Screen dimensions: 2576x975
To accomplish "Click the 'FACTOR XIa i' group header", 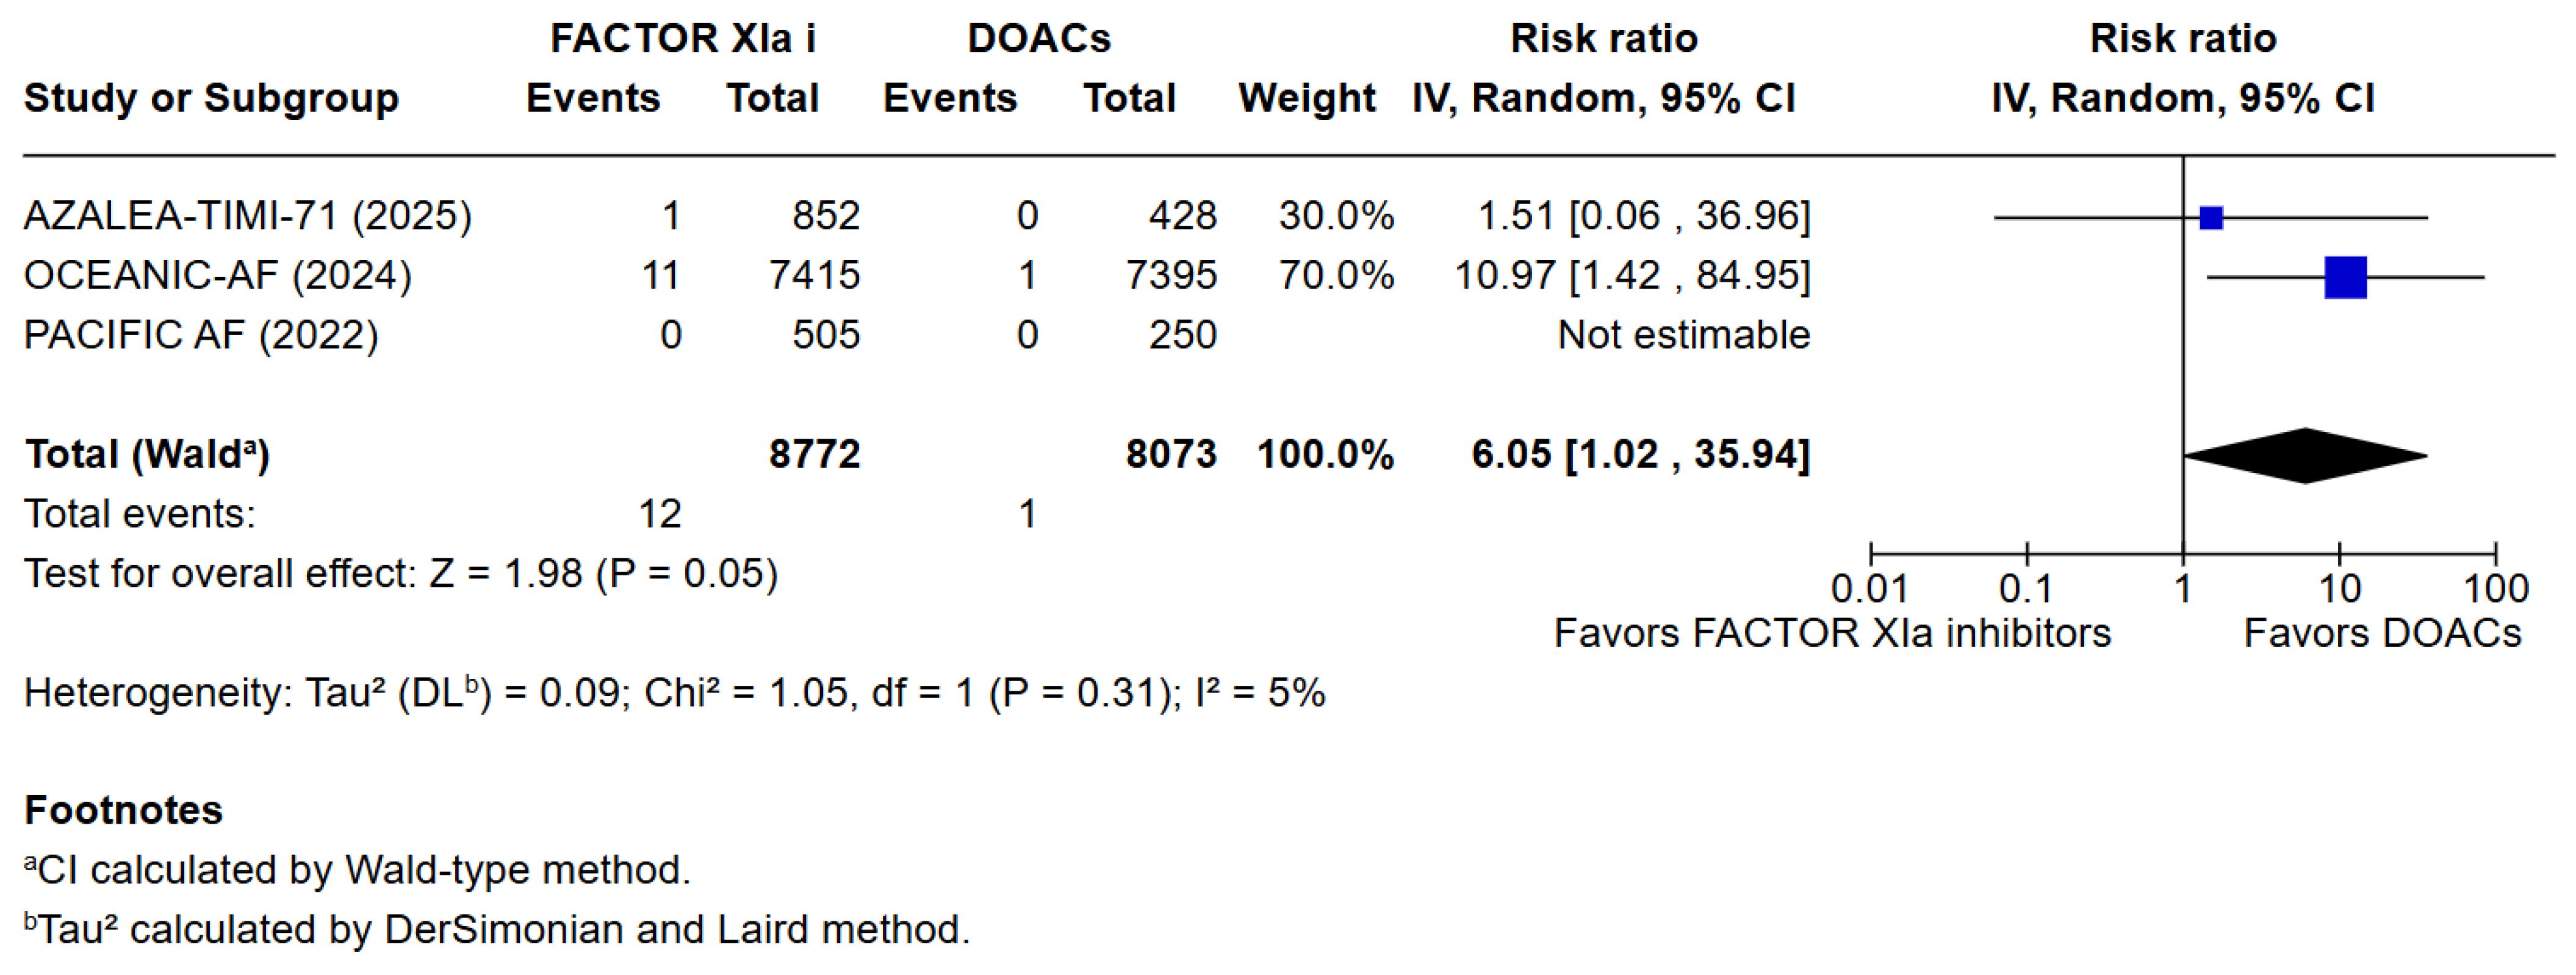I will point(683,38).
